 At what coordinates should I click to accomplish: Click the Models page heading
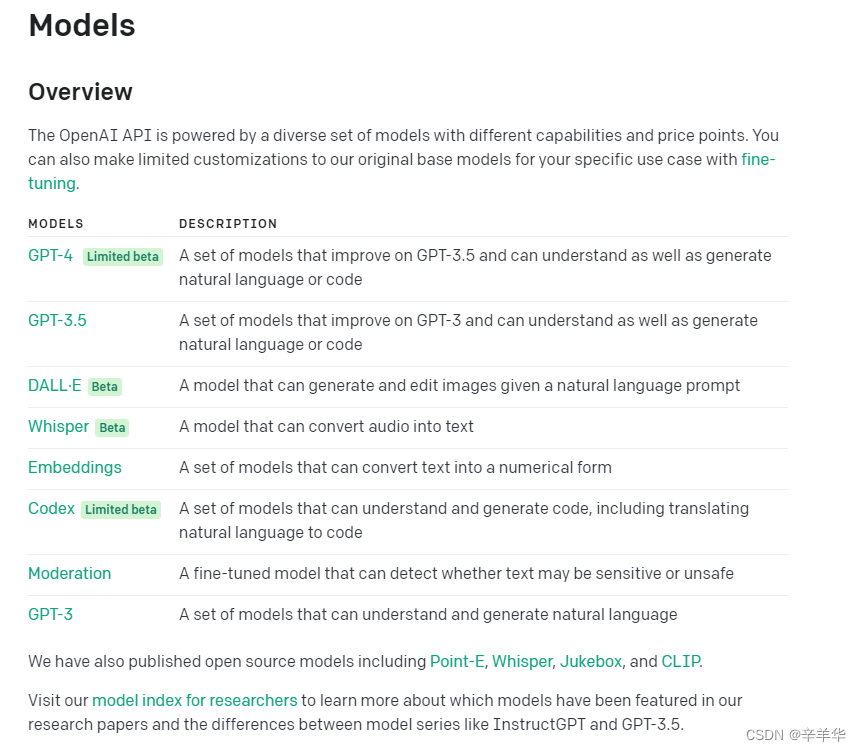coord(82,26)
